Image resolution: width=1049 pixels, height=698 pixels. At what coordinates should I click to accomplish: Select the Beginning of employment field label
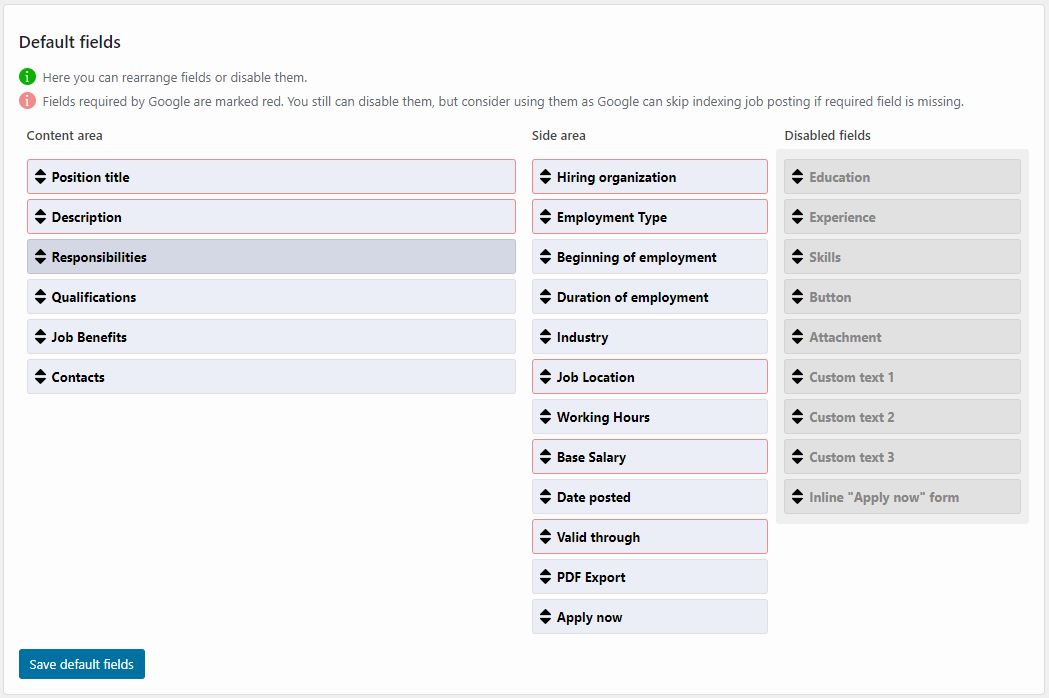pyautogui.click(x=636, y=258)
